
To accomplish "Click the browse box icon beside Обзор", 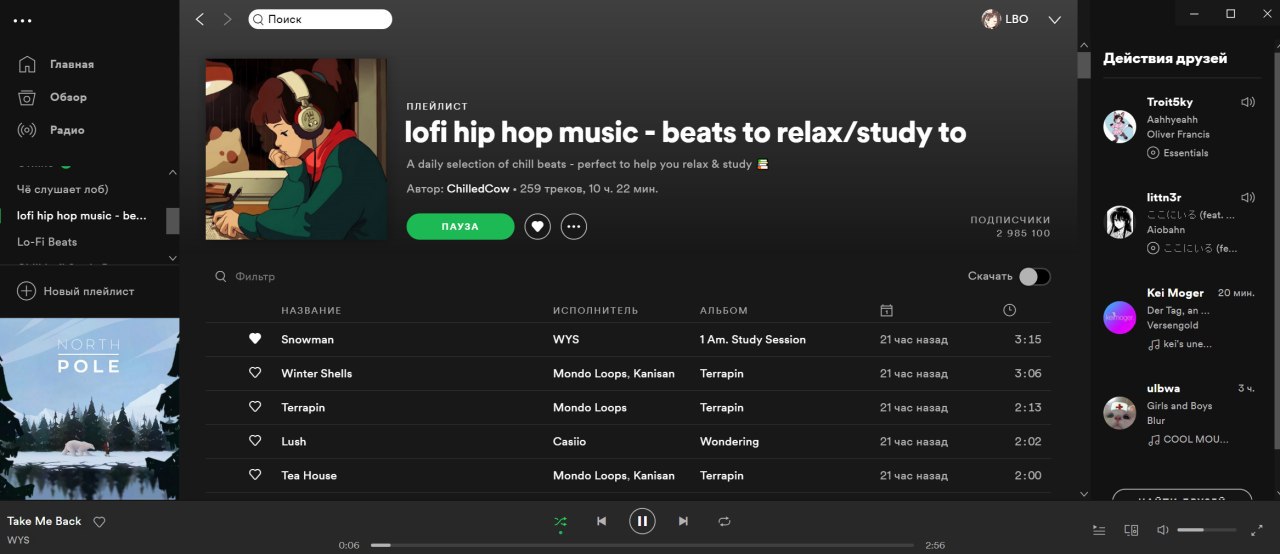I will tap(28, 97).
